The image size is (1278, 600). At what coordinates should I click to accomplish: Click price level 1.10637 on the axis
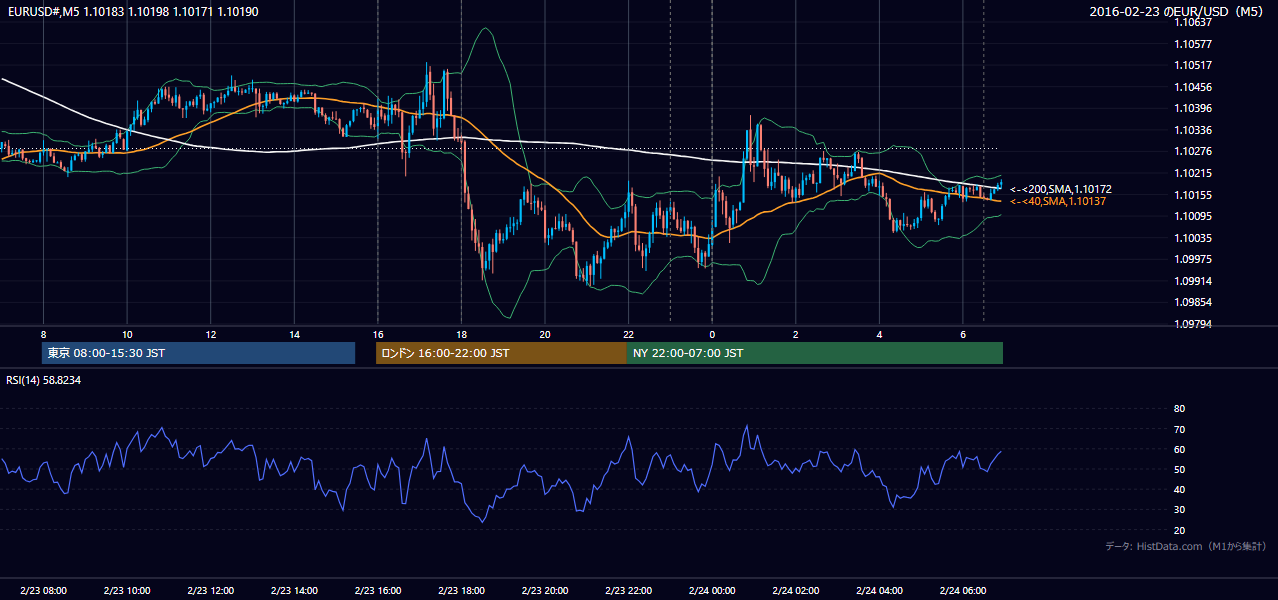[1193, 22]
